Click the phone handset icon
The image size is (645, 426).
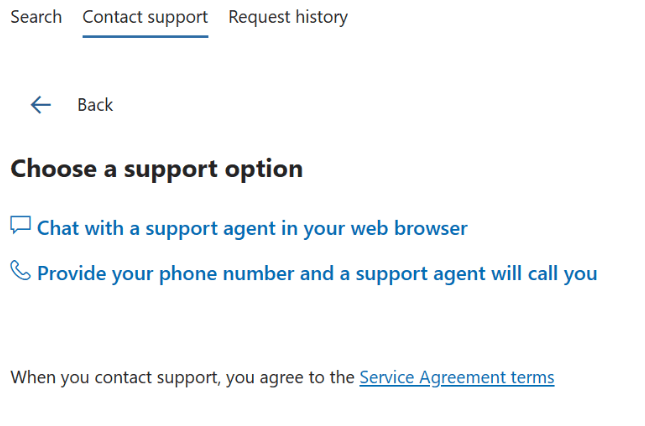[x=20, y=270]
